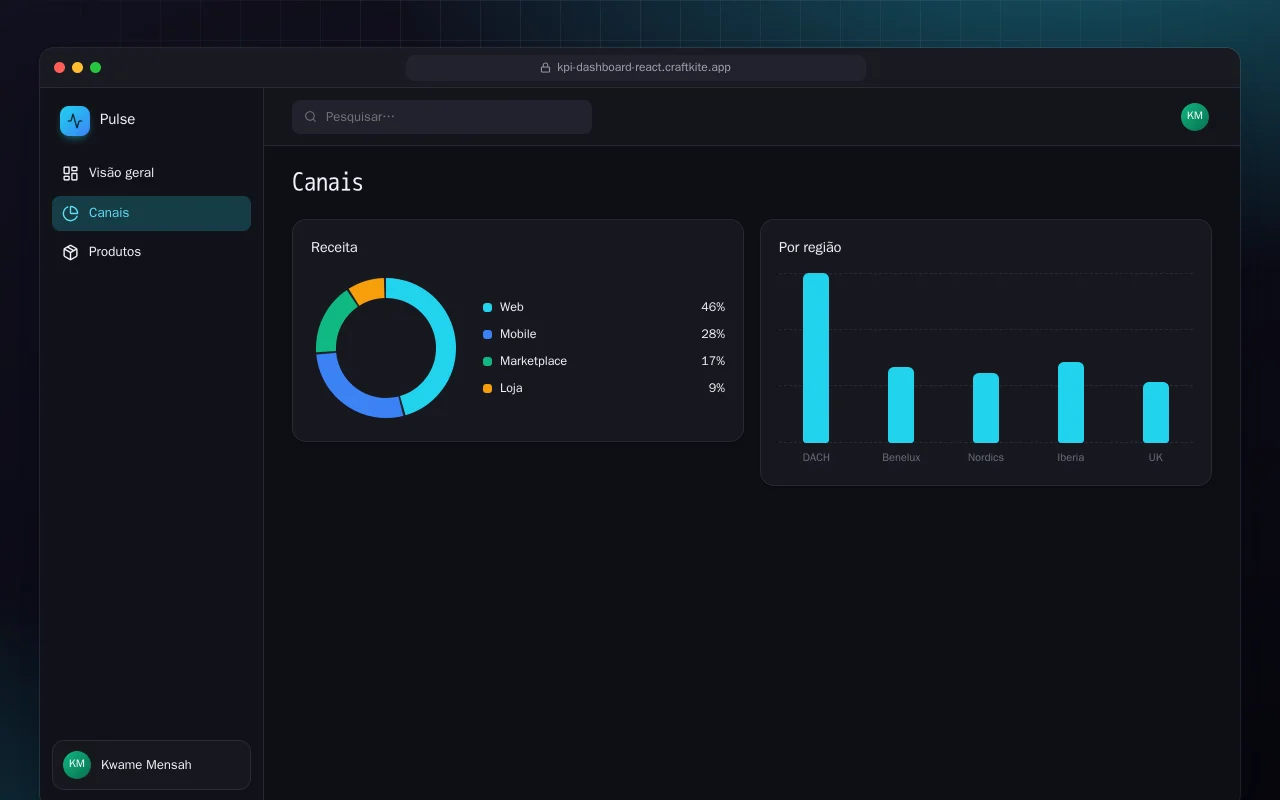Screen dimensions: 1280x800
Task: Click the 17% value
Action: tap(713, 361)
